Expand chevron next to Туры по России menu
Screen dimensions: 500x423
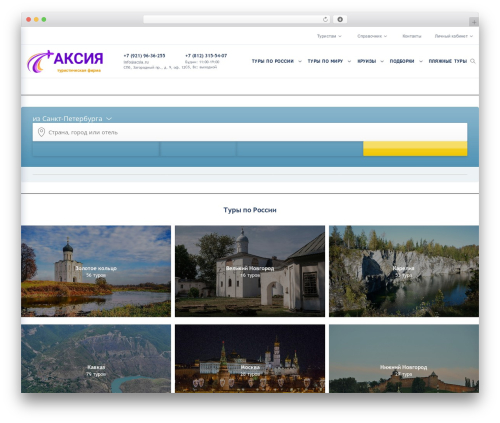(x=300, y=61)
